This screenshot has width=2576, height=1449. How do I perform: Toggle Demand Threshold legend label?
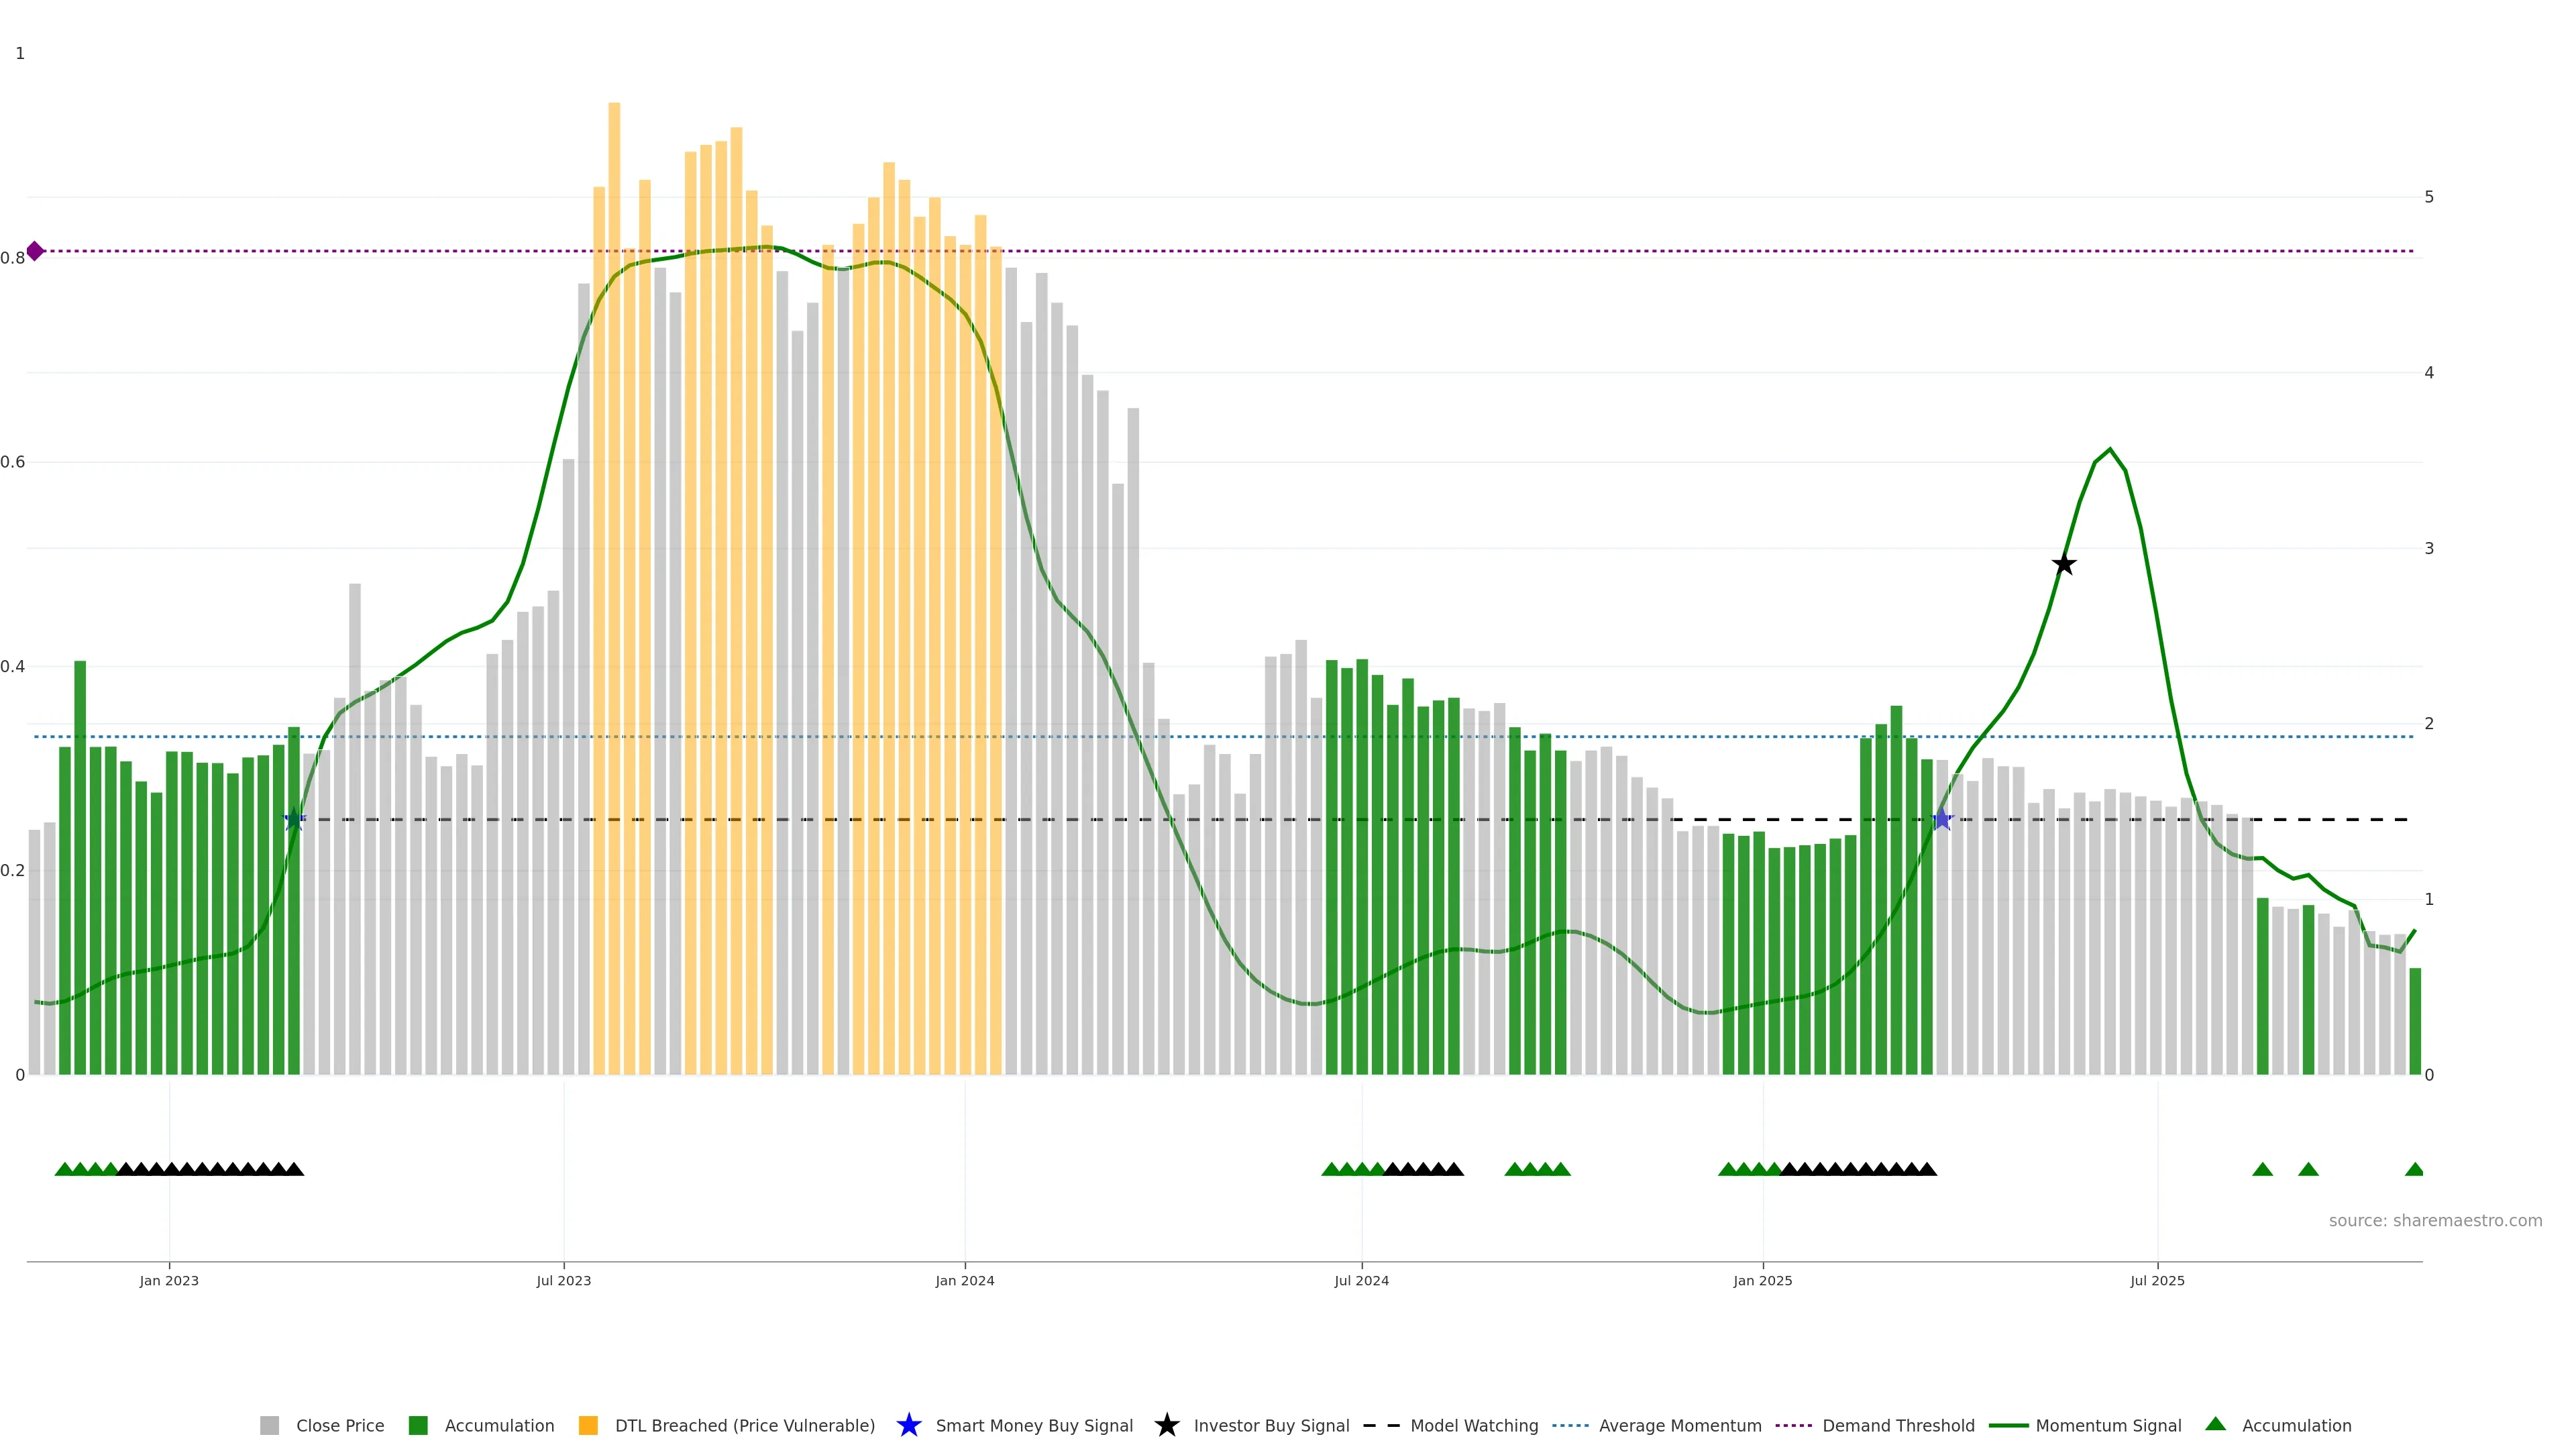[1898, 1426]
